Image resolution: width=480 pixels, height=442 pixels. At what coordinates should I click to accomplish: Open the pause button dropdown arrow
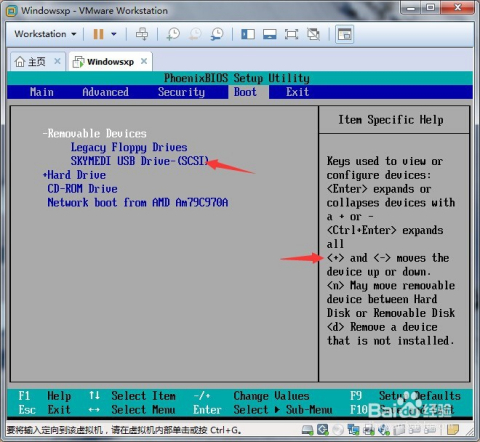114,34
